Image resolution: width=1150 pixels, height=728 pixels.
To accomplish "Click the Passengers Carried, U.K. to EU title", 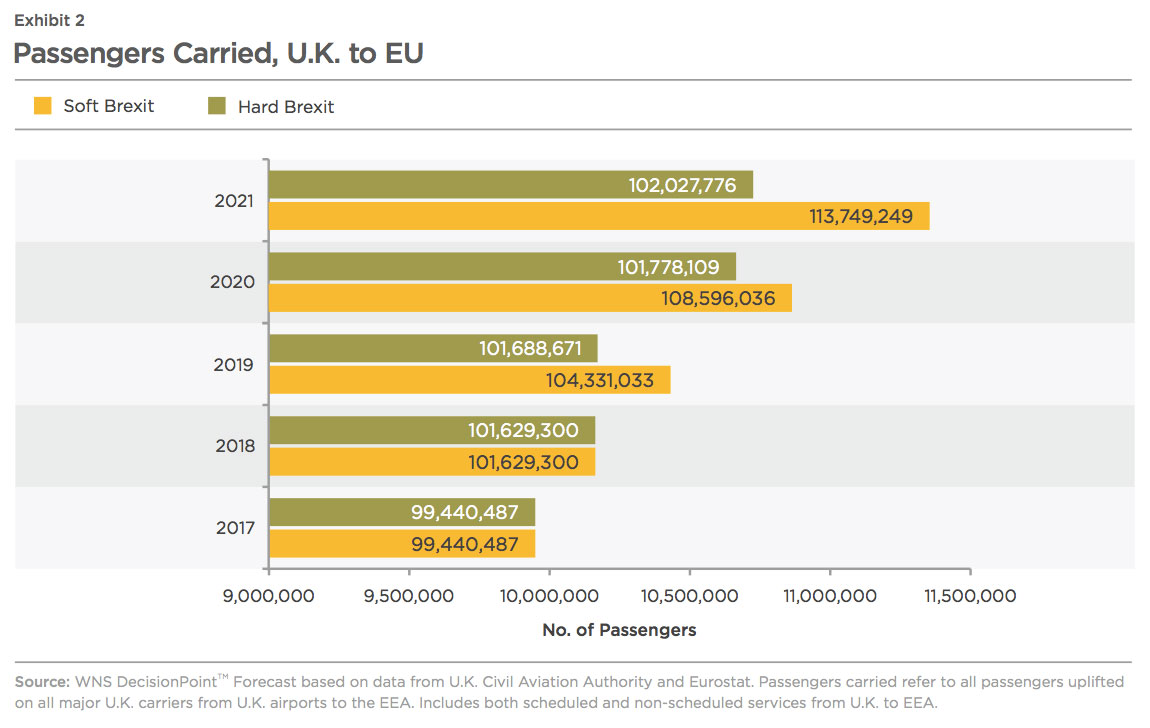I will click(219, 54).
